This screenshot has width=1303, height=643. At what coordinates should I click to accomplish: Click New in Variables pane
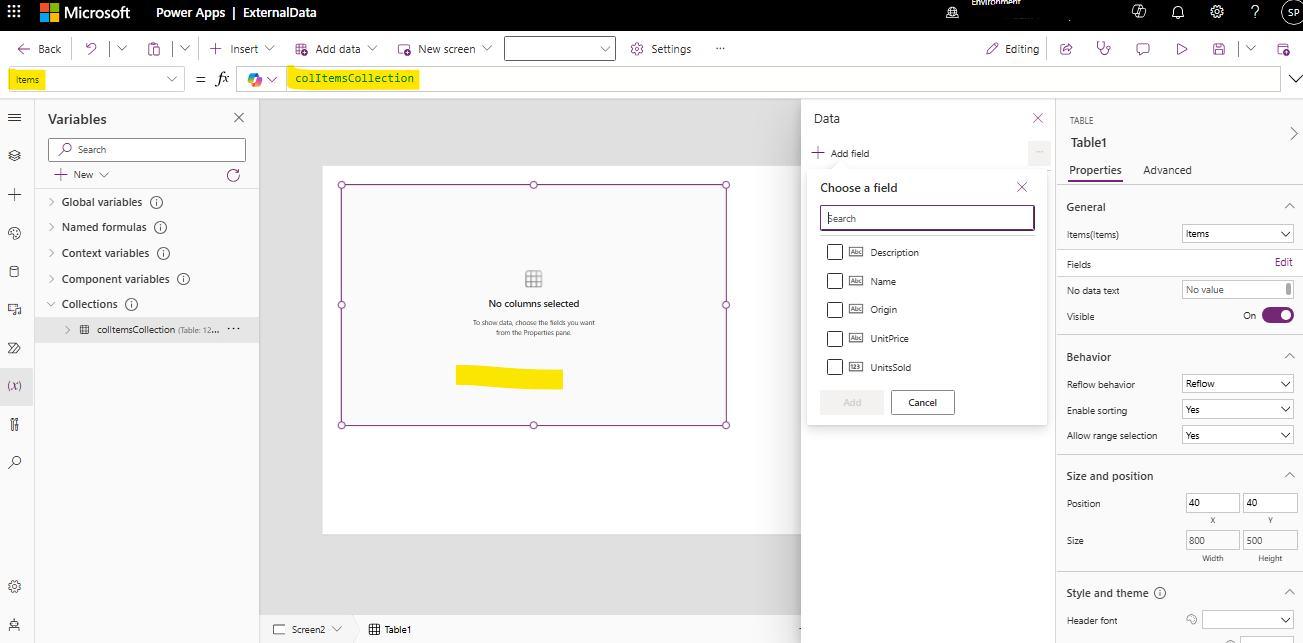[82, 174]
